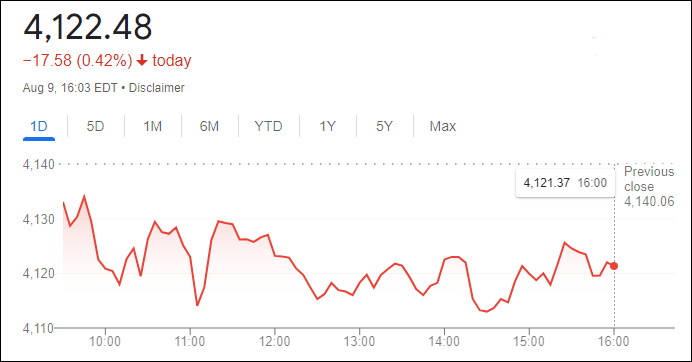The height and width of the screenshot is (362, 692).
Task: Click the 14:00 time axis label
Action: pos(444,342)
